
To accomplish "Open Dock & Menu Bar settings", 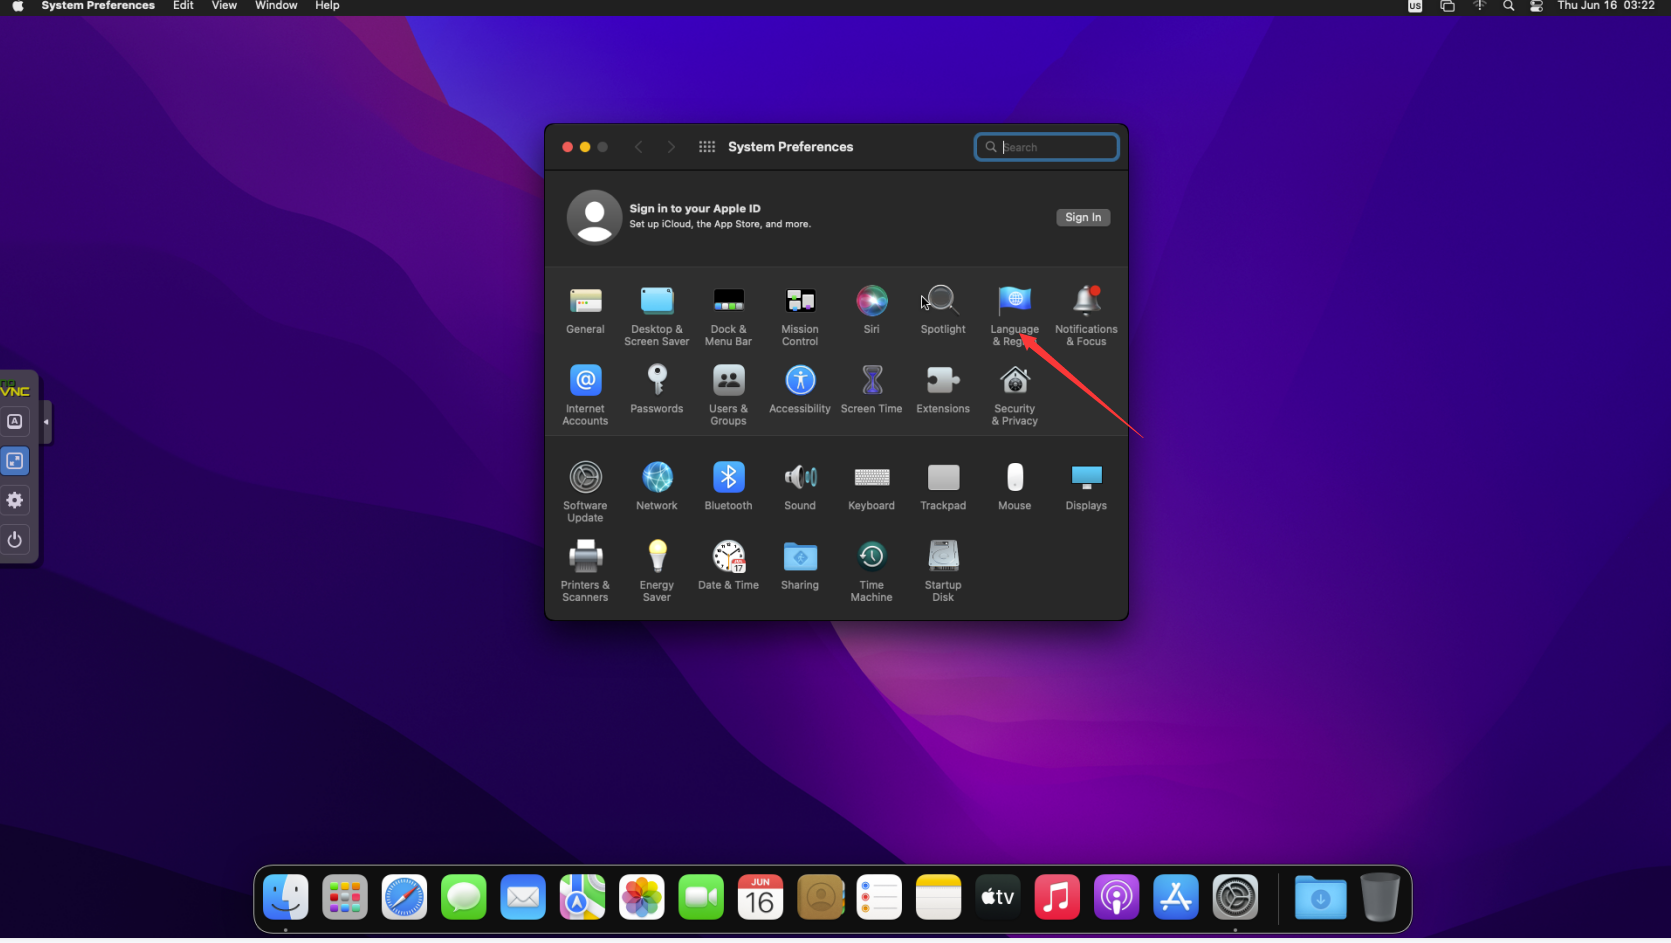I will 728,315.
